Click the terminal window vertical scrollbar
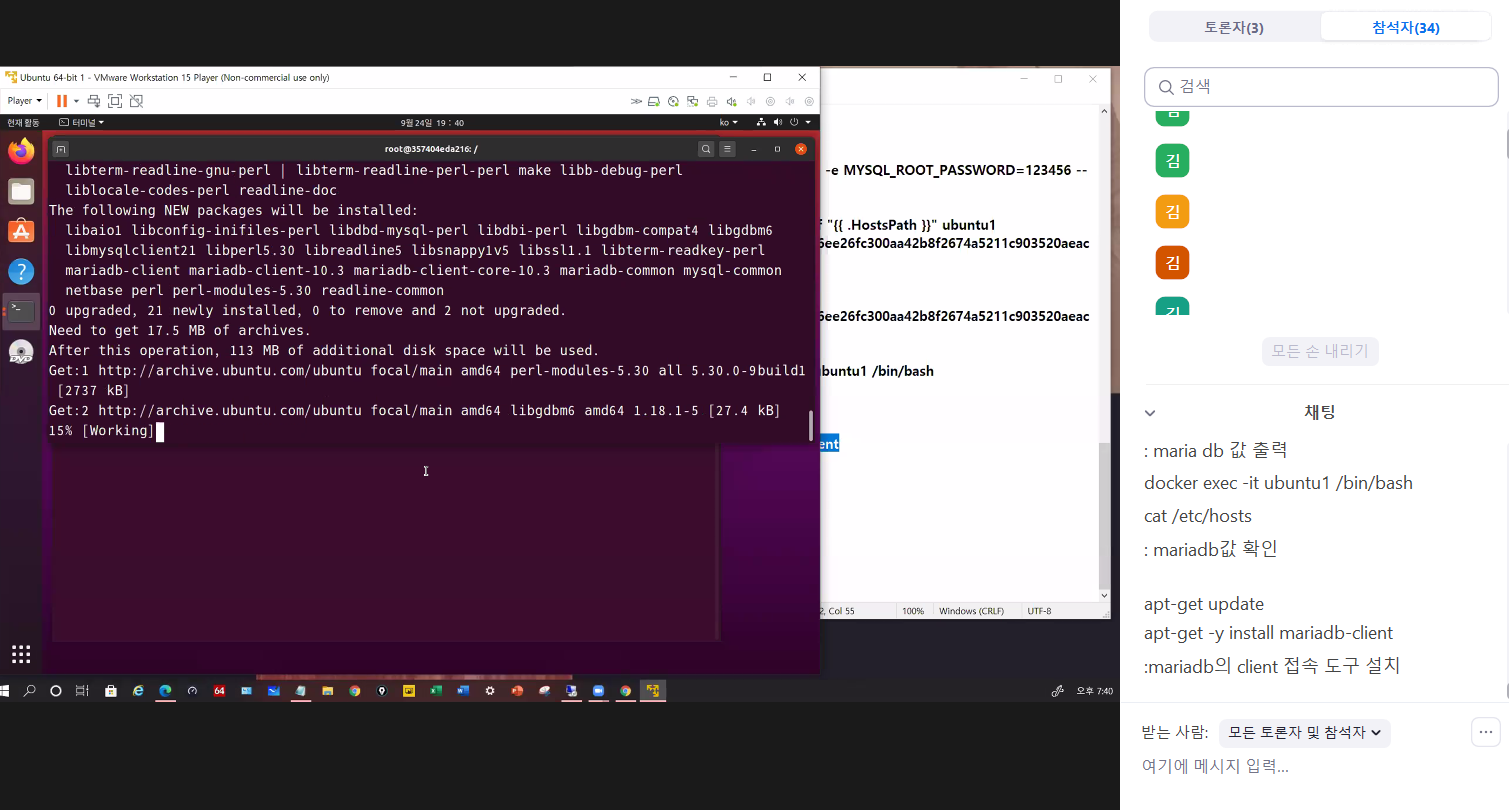 click(811, 425)
